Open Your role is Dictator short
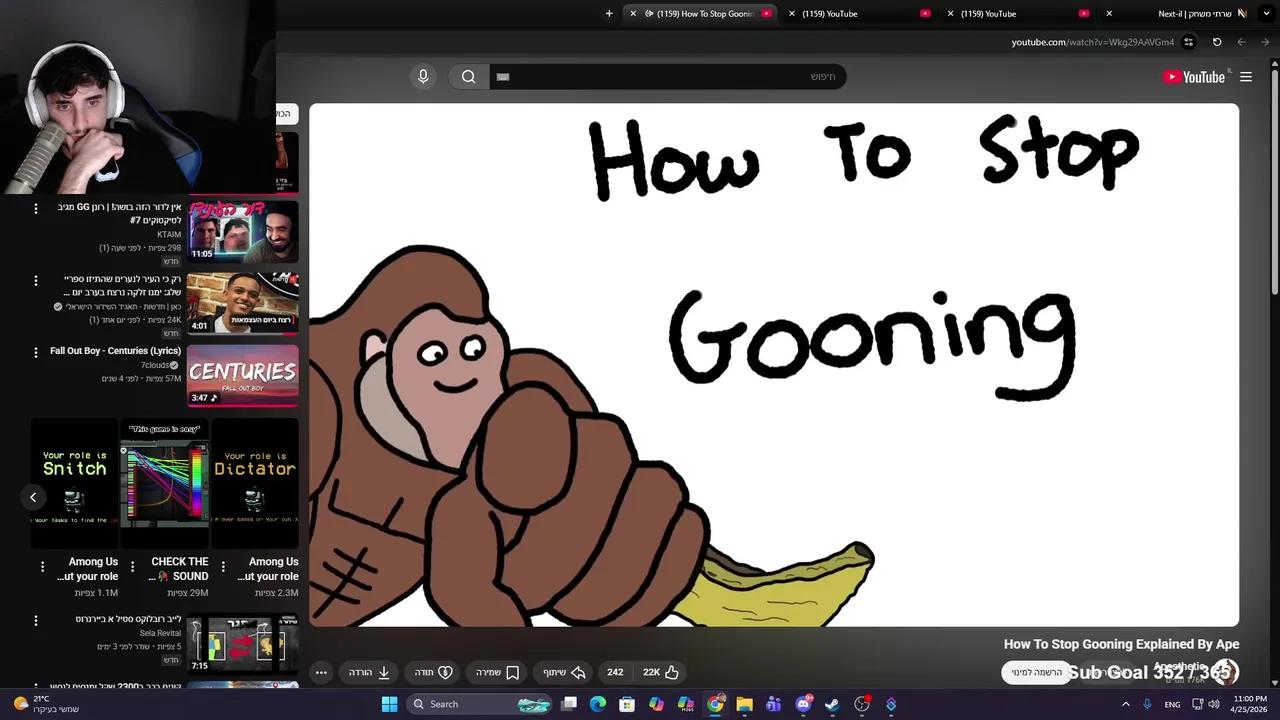Screen dimensions: 1280x720 254,483
